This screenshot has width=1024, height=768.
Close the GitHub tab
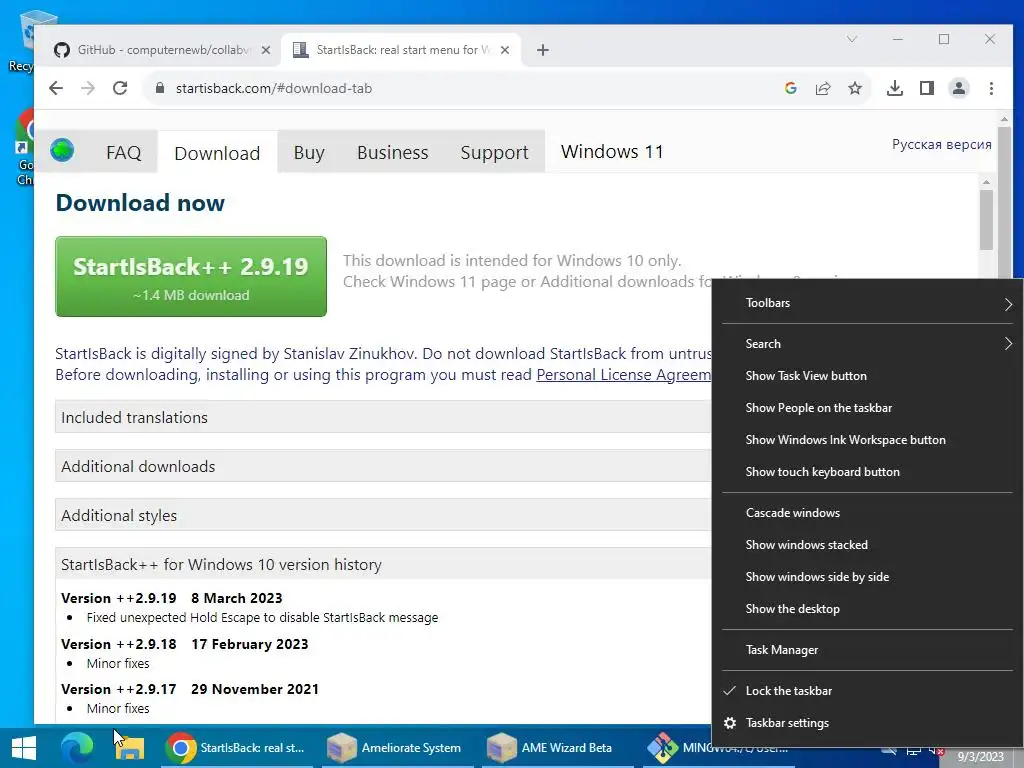pyautogui.click(x=266, y=50)
